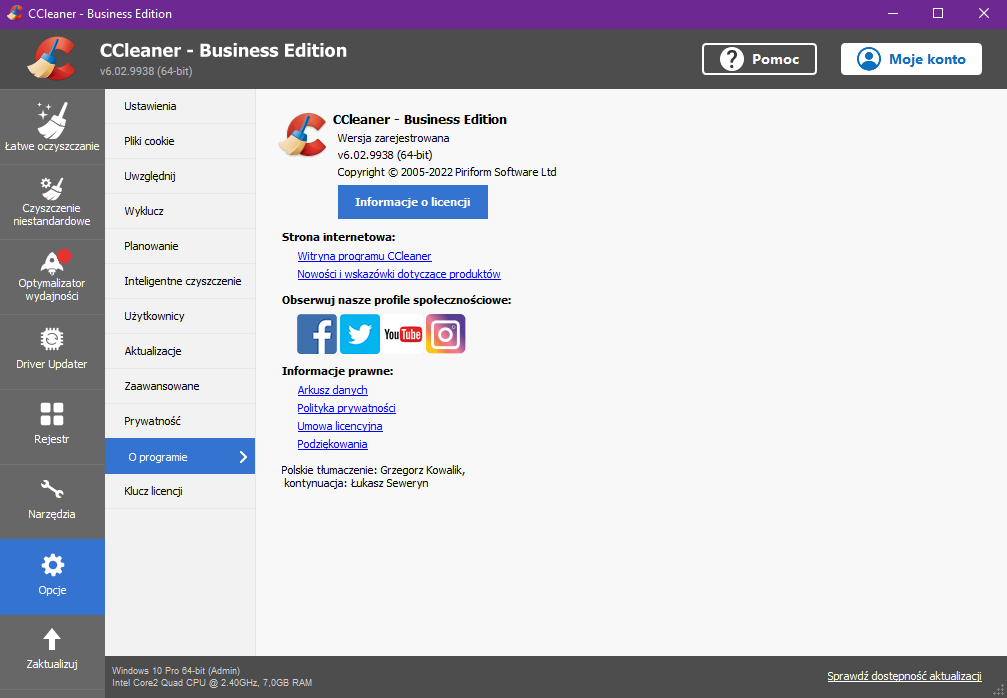Open Nowości i wskazówki dotyczące produktów link
The height and width of the screenshot is (698, 1007).
pyautogui.click(x=399, y=274)
